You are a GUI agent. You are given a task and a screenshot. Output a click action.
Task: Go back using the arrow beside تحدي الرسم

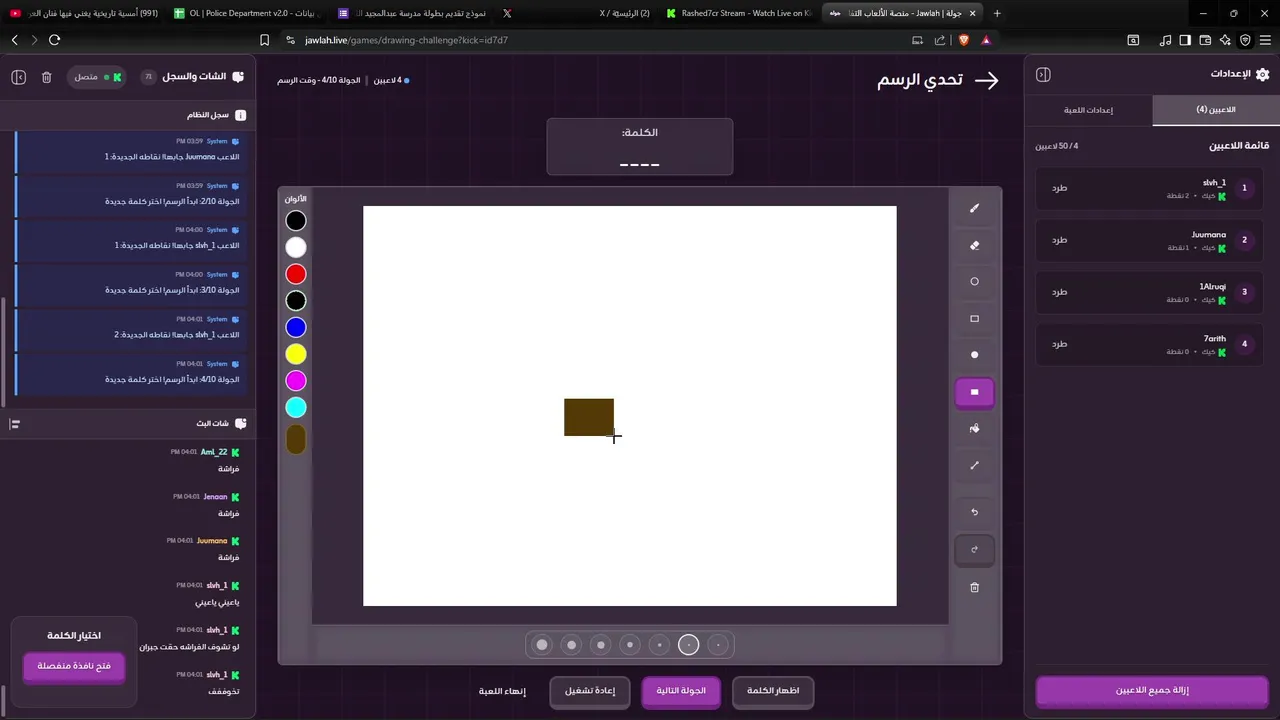[986, 80]
